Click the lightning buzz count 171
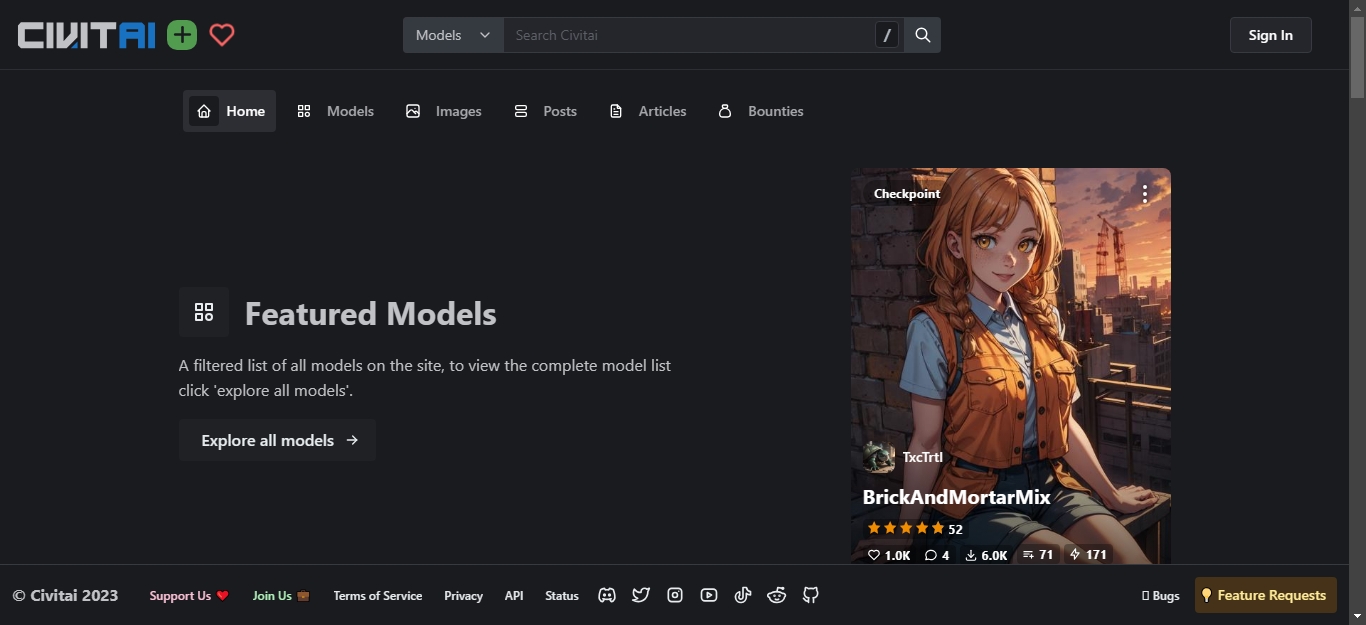 click(1088, 554)
